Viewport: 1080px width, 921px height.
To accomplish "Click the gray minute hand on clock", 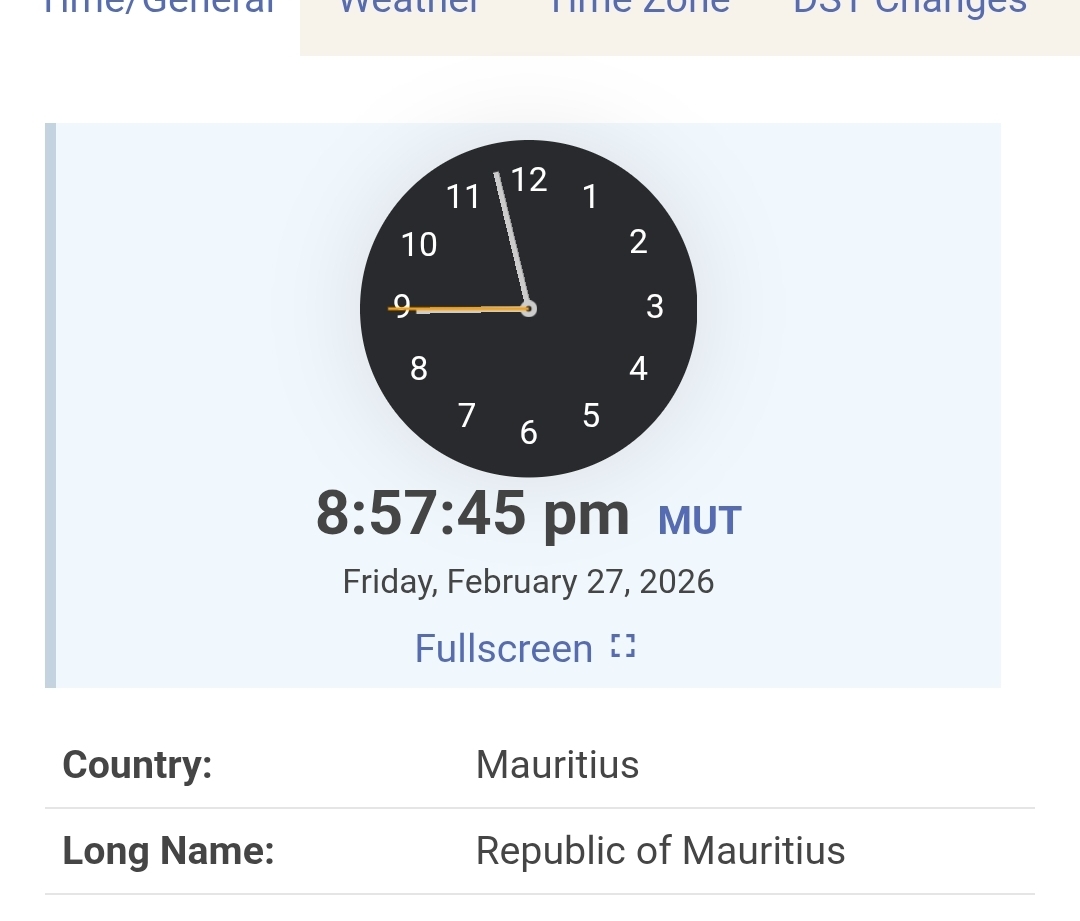I will [x=512, y=240].
